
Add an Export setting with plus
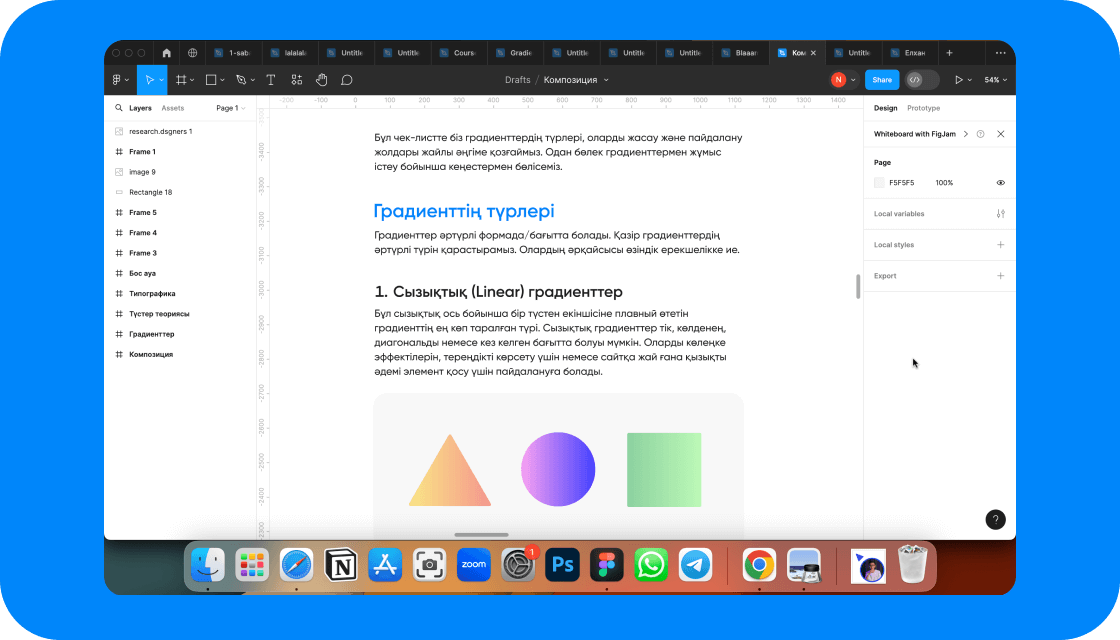[1000, 276]
